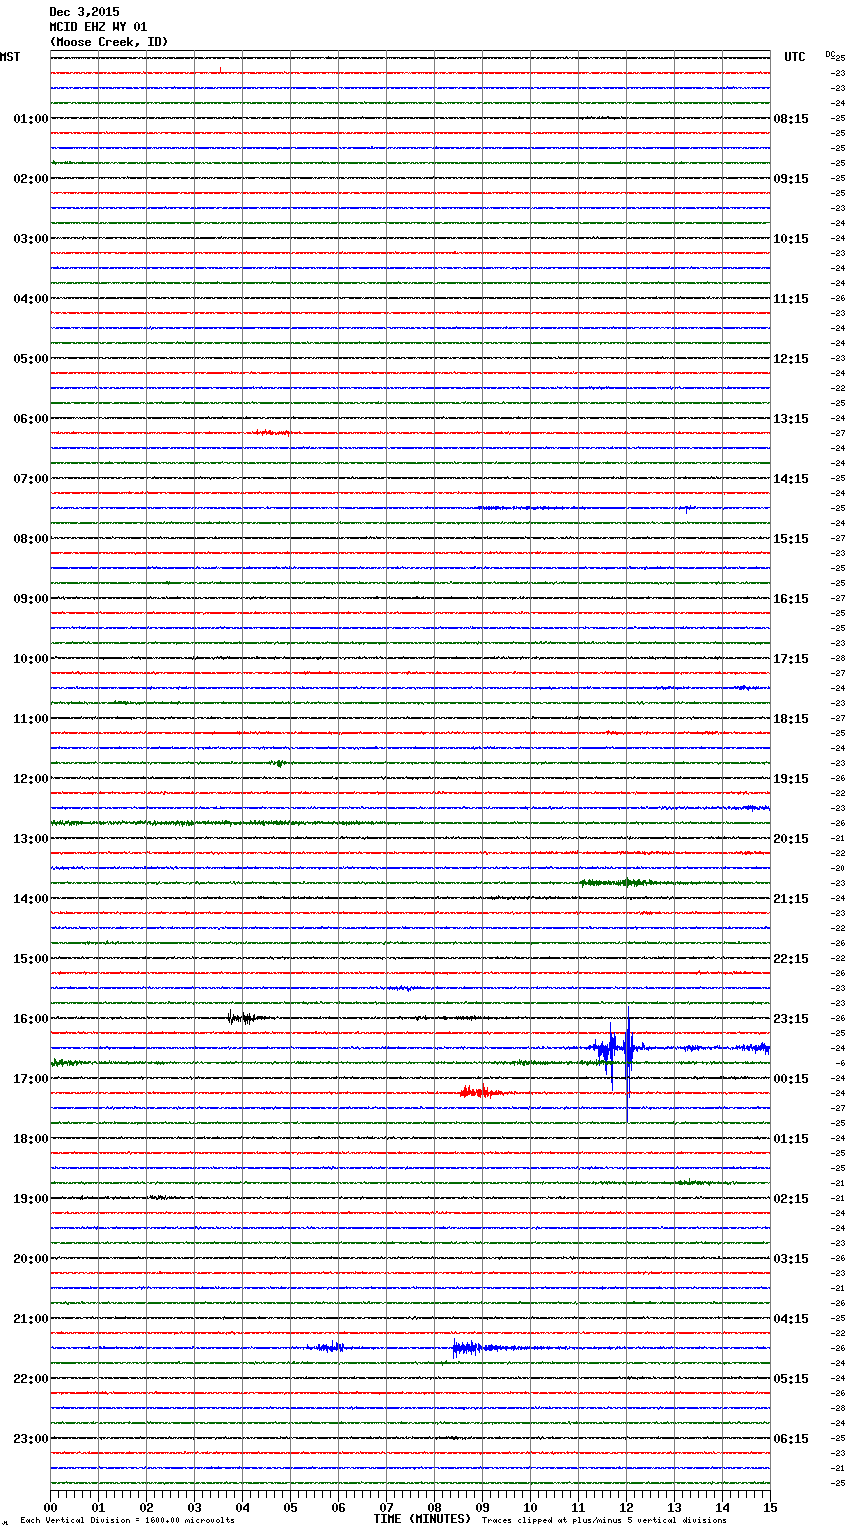Select the '04:15' UTC time label
Image resolution: width=850 pixels, height=1534 pixels.
[791, 1319]
